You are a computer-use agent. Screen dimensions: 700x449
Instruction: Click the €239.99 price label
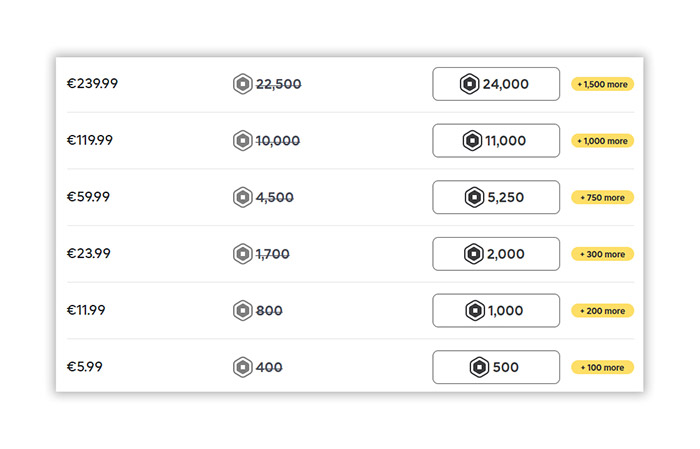pos(92,84)
